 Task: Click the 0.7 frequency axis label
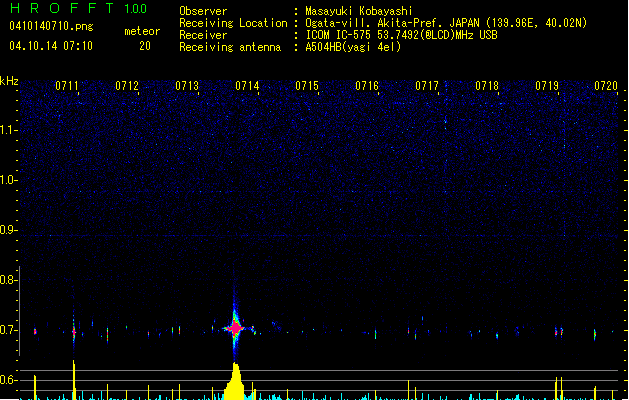(11, 330)
